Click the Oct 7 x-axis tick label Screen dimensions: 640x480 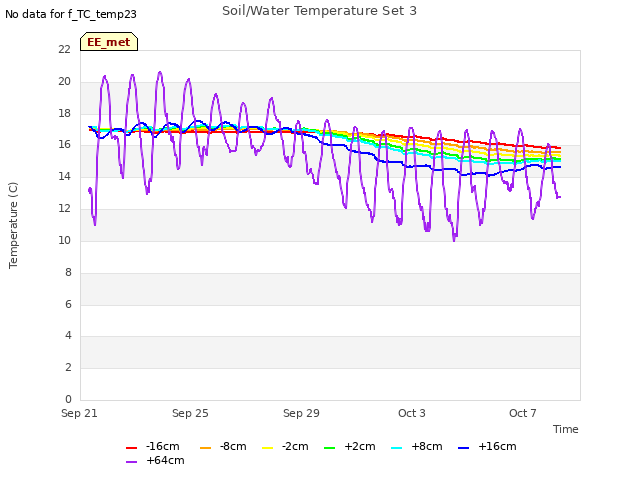click(522, 413)
